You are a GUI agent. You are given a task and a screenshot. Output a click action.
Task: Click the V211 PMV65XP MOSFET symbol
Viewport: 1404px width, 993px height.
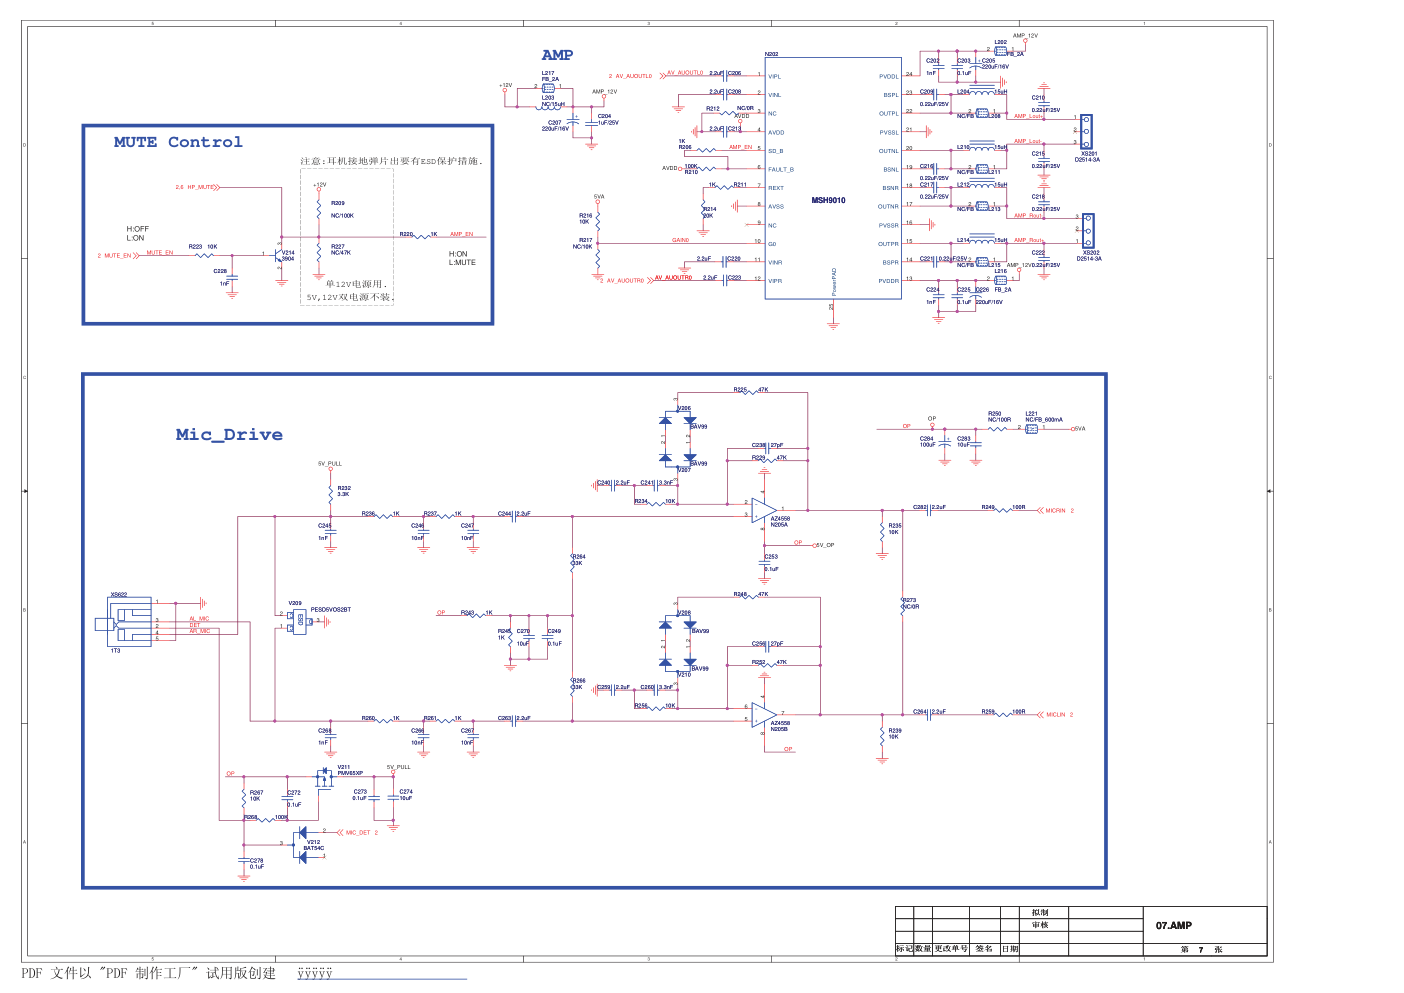point(323,777)
